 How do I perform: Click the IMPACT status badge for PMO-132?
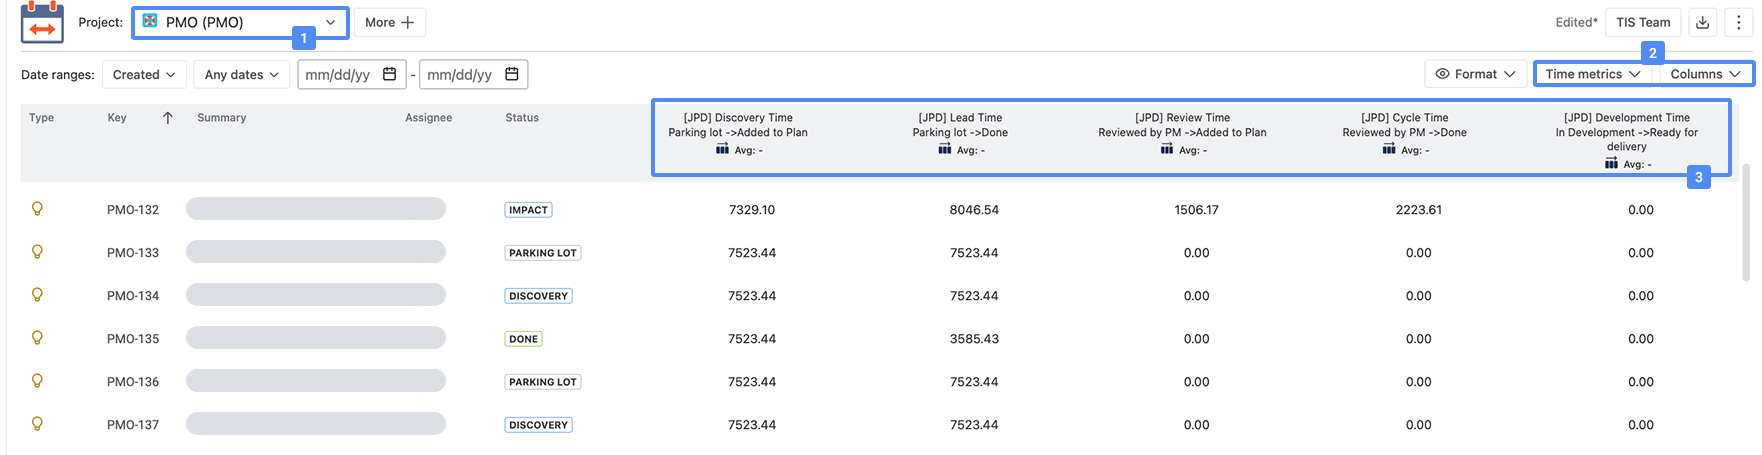pyautogui.click(x=528, y=210)
